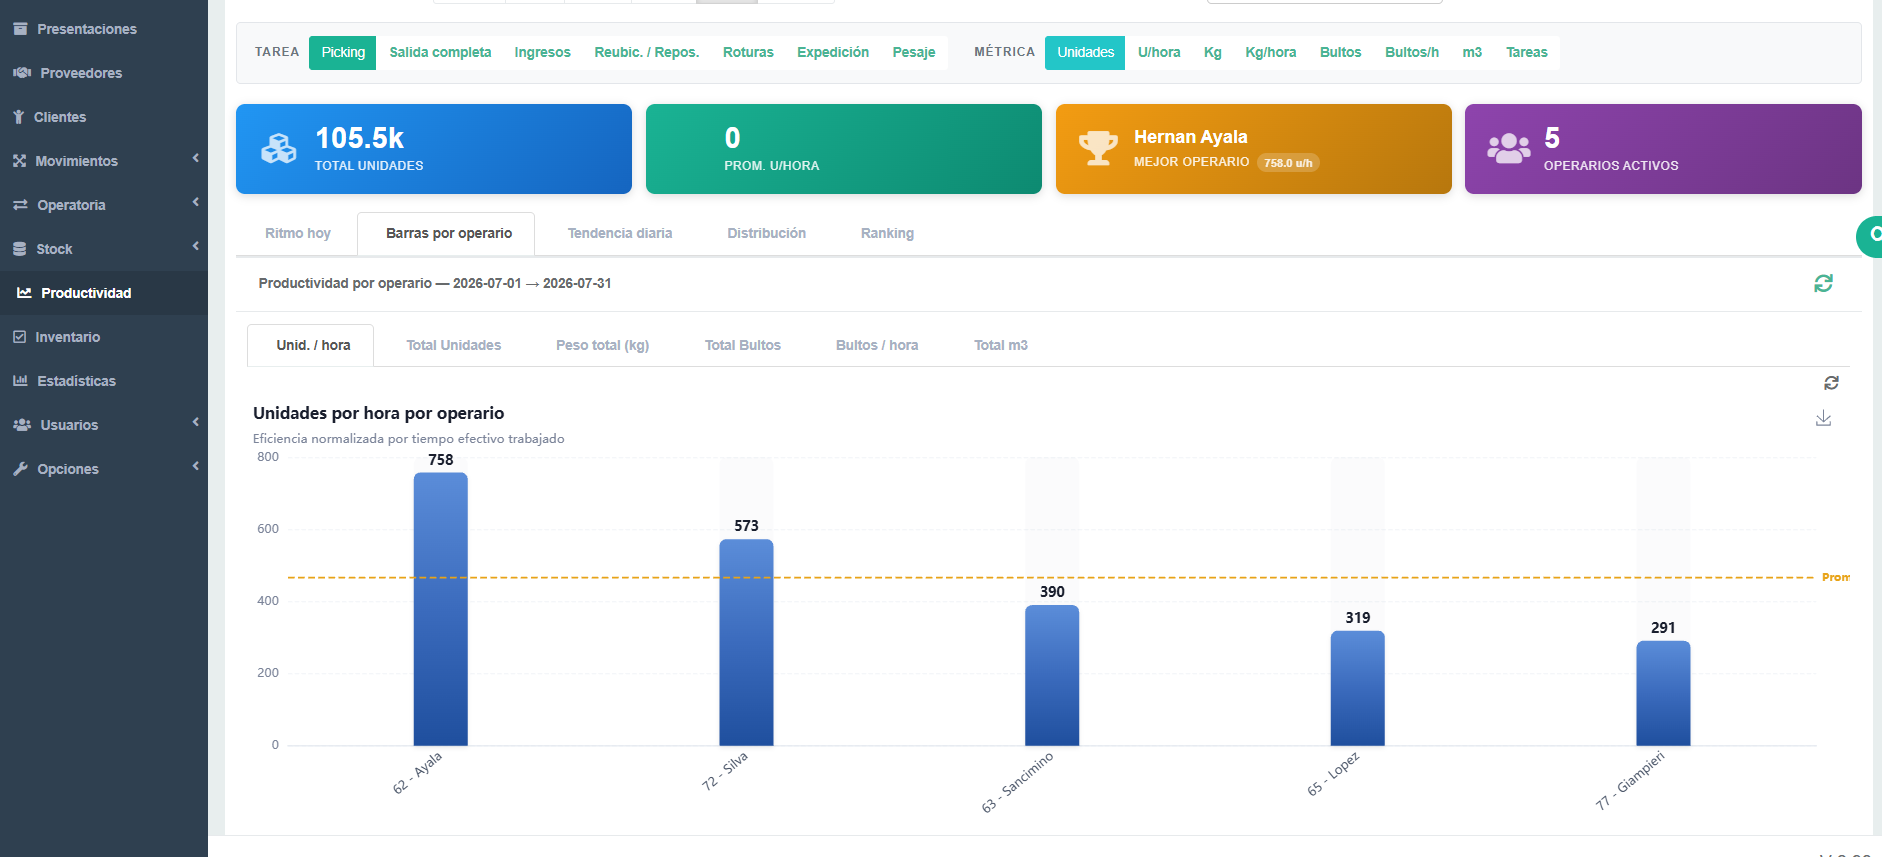Click the Opciones wrench icon
The width and height of the screenshot is (1882, 857).
pyautogui.click(x=20, y=469)
